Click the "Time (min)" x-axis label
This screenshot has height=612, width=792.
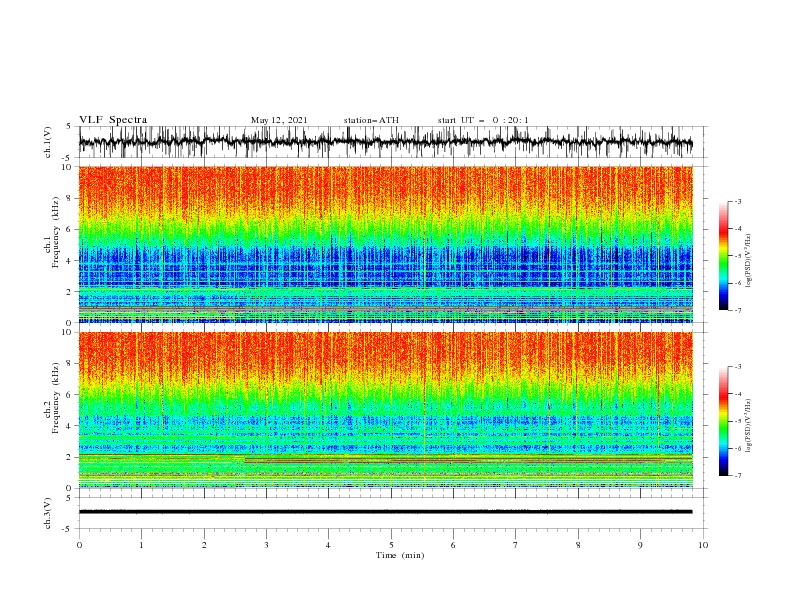pyautogui.click(x=400, y=555)
